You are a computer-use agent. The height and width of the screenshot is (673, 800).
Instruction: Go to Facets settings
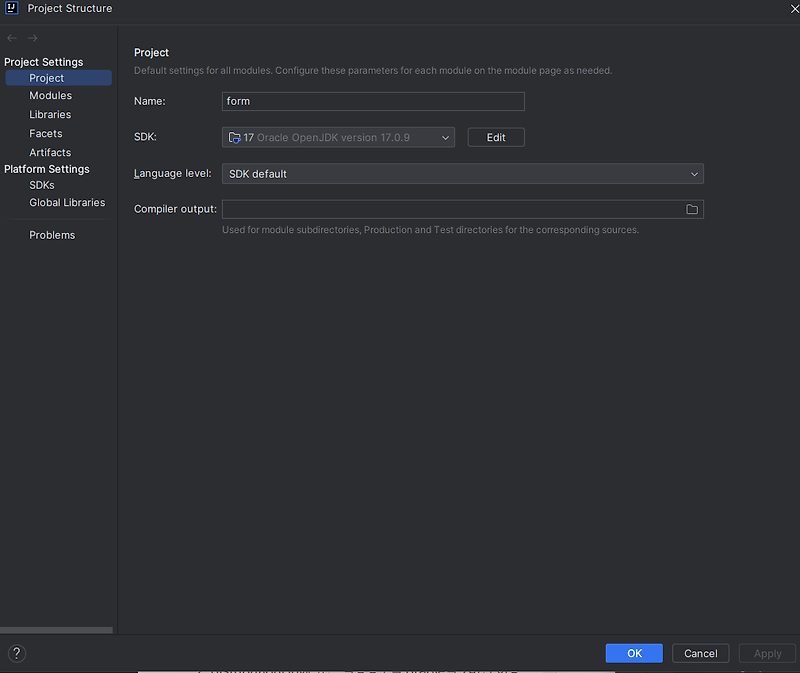tap(46, 133)
